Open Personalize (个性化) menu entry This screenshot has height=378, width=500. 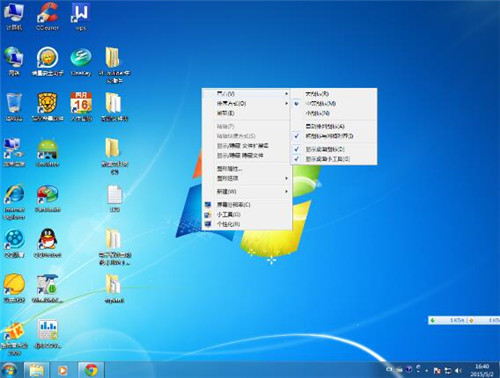247,224
